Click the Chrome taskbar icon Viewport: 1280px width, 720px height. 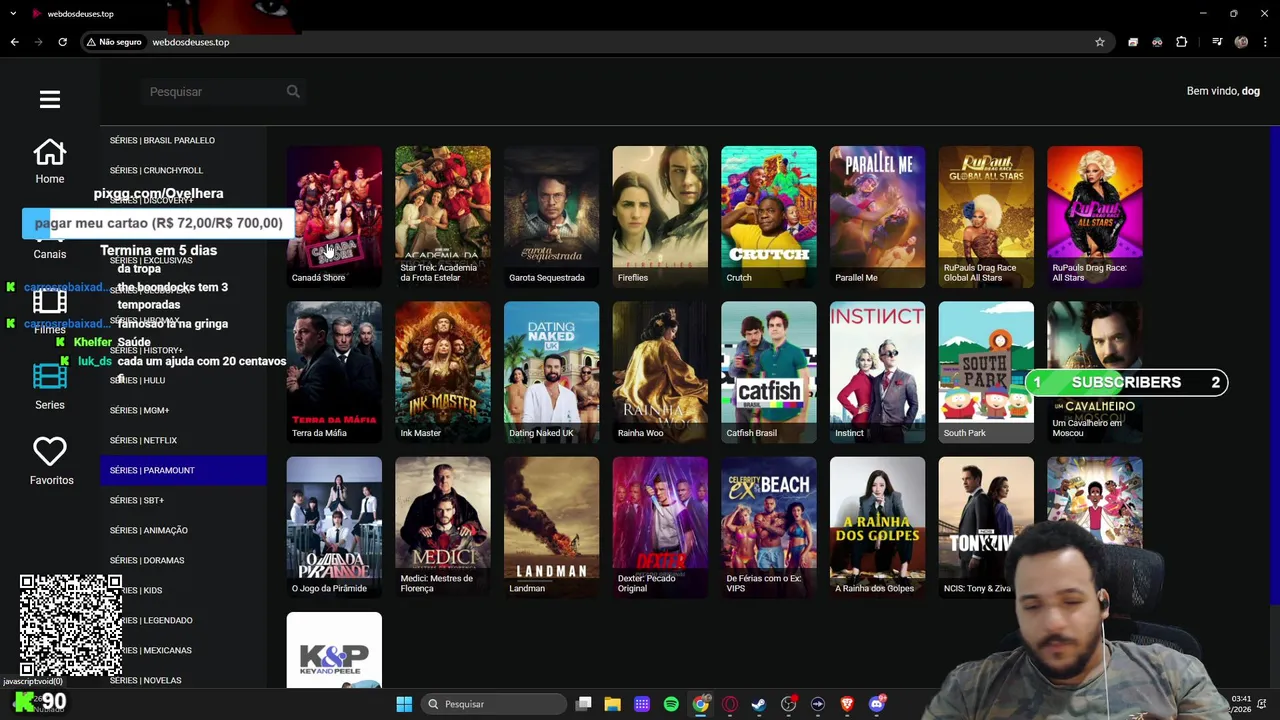point(701,704)
